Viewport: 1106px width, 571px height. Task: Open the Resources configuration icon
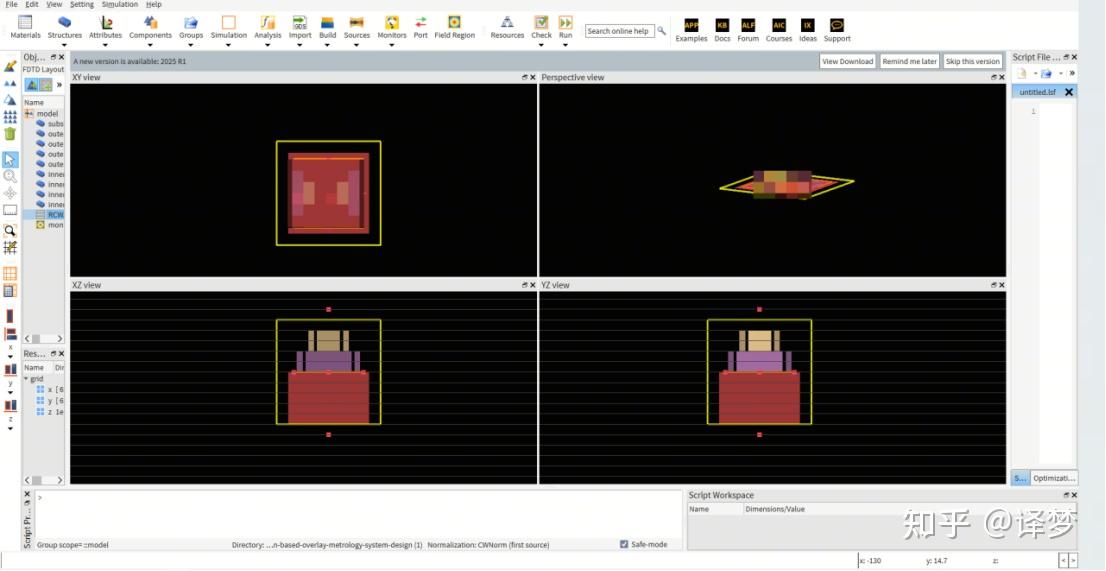(507, 23)
